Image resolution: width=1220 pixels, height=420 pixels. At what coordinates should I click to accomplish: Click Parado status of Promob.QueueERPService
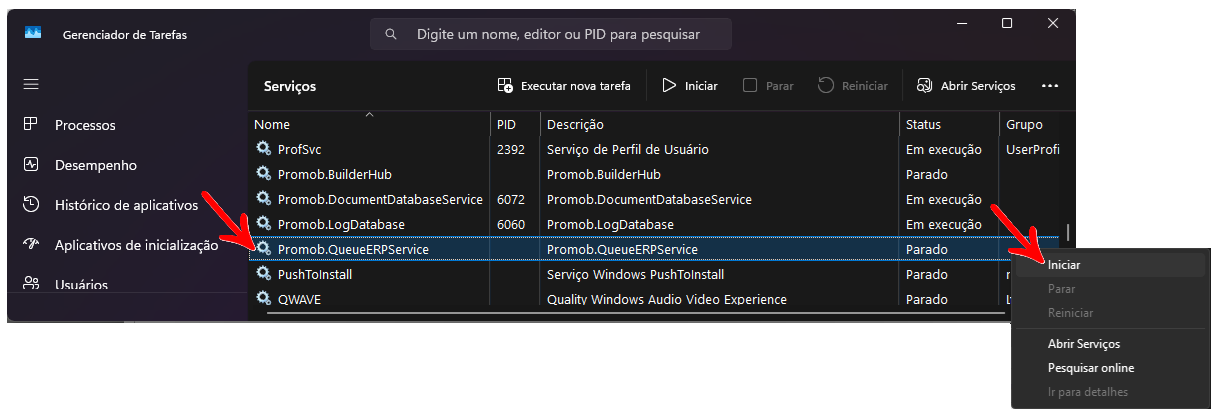(x=926, y=249)
